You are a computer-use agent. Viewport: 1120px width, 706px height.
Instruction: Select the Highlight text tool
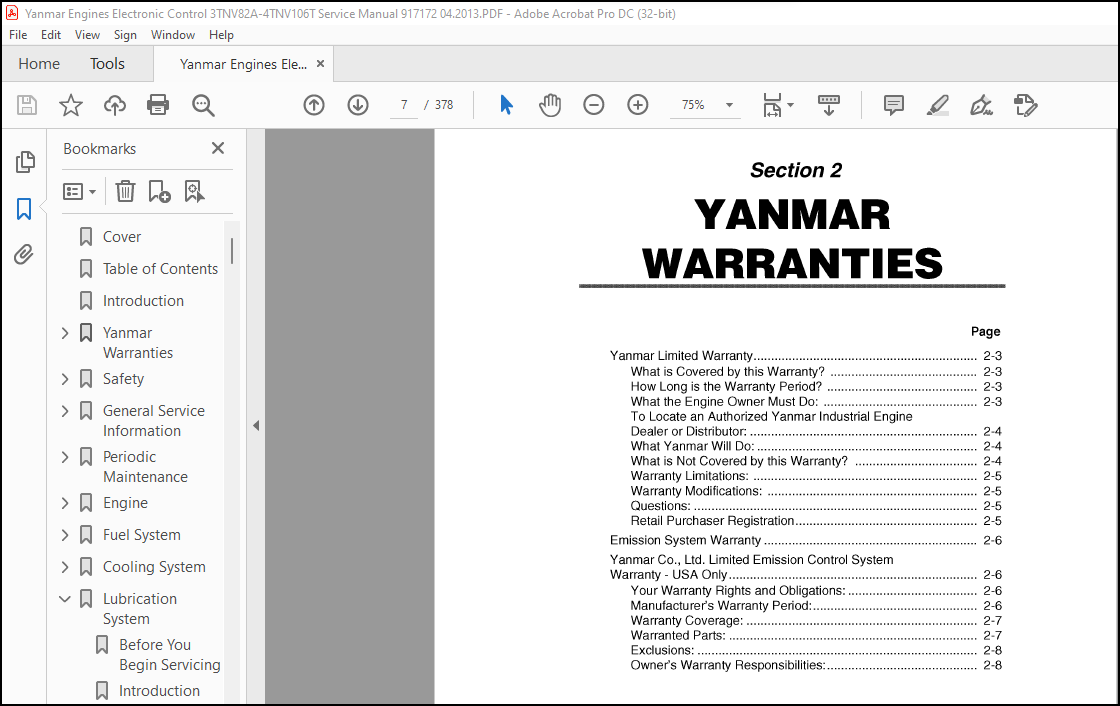tap(938, 105)
